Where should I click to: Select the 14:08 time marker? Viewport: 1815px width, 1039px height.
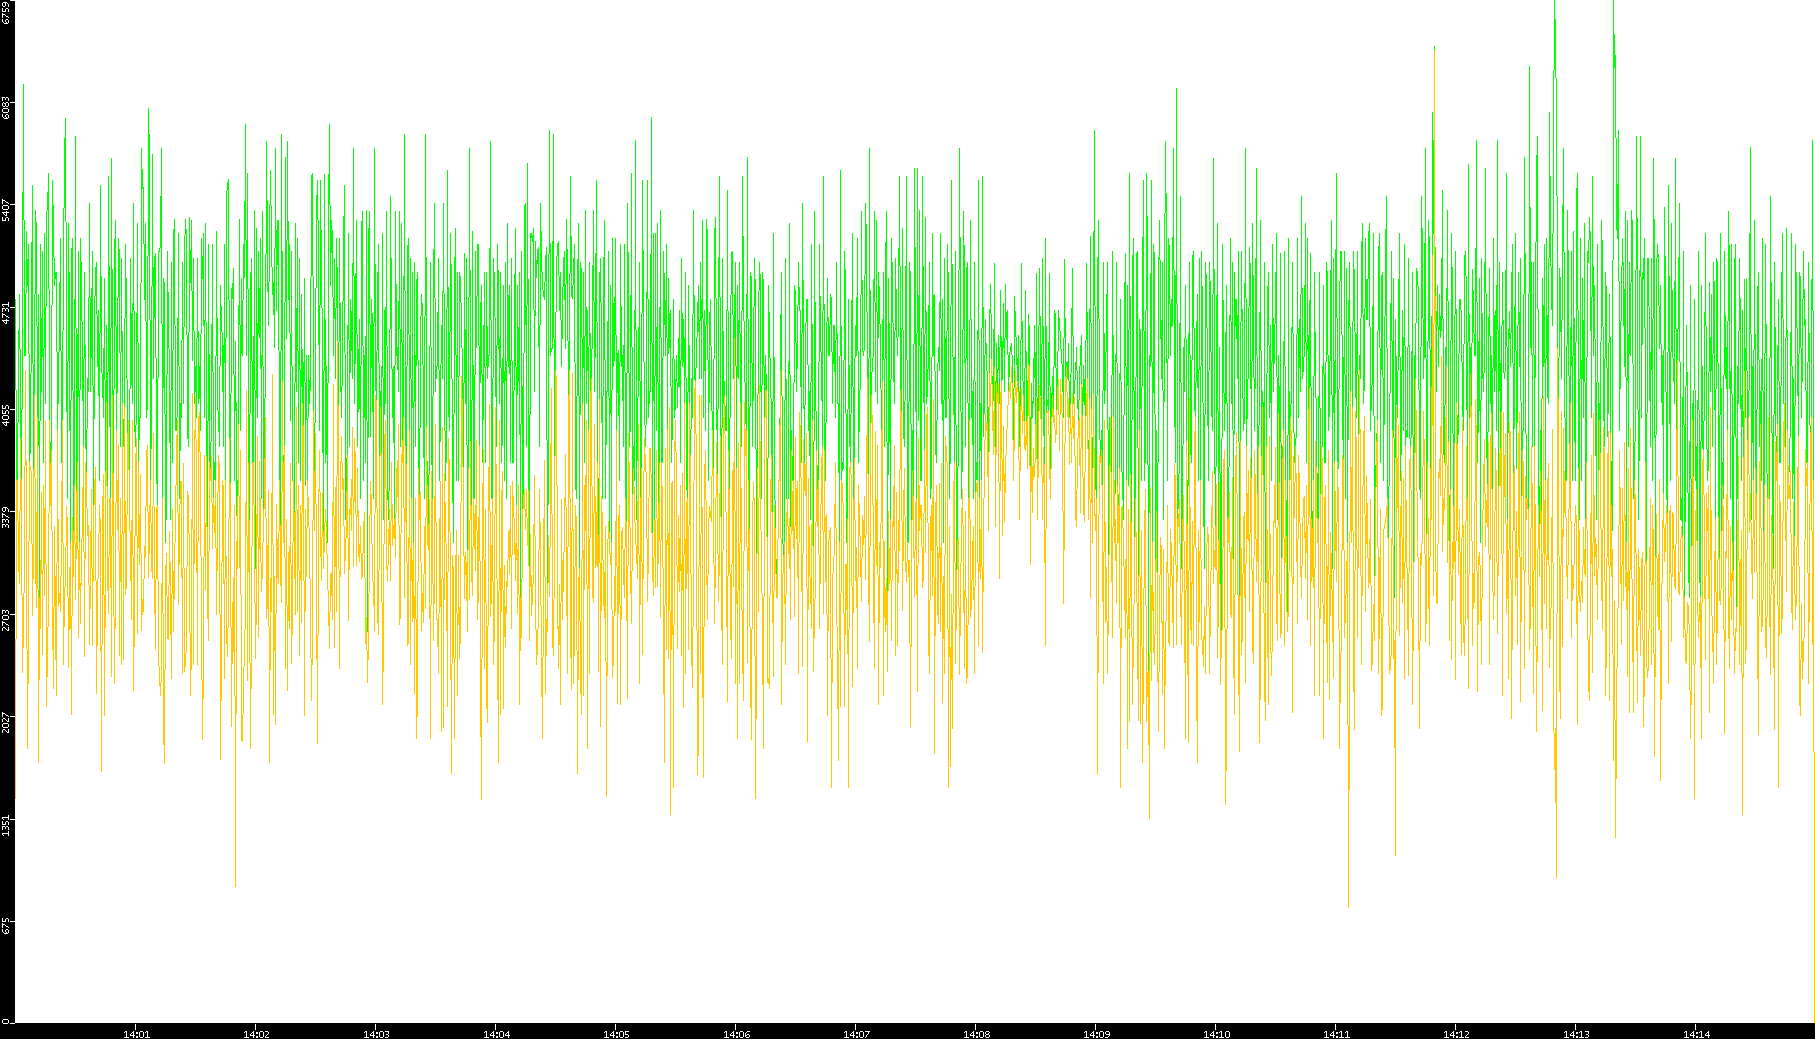976,1034
